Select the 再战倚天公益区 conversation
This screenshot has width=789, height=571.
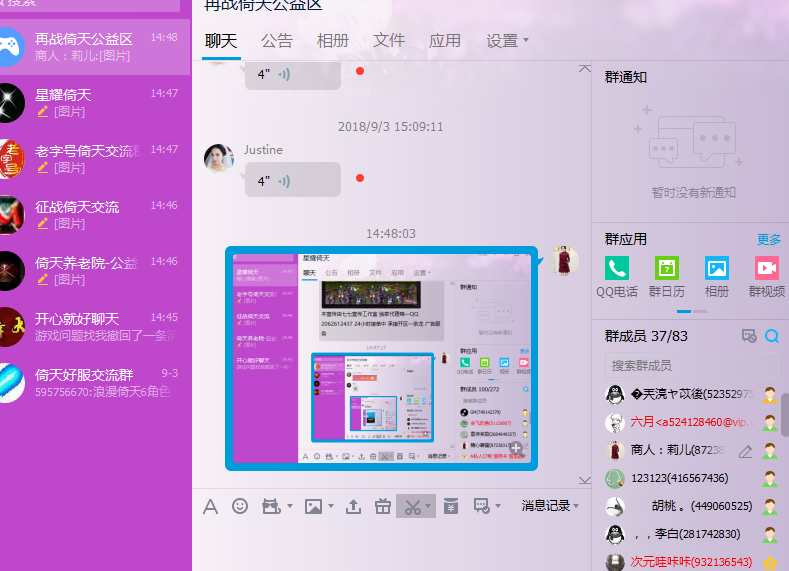click(95, 47)
